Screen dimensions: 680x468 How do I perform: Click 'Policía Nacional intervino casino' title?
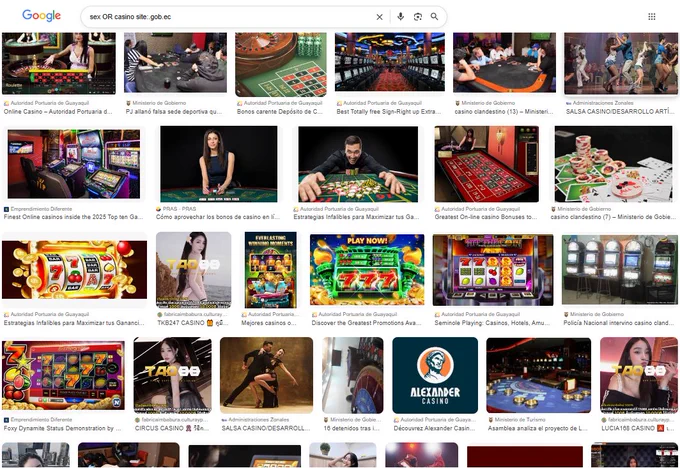coord(618,323)
